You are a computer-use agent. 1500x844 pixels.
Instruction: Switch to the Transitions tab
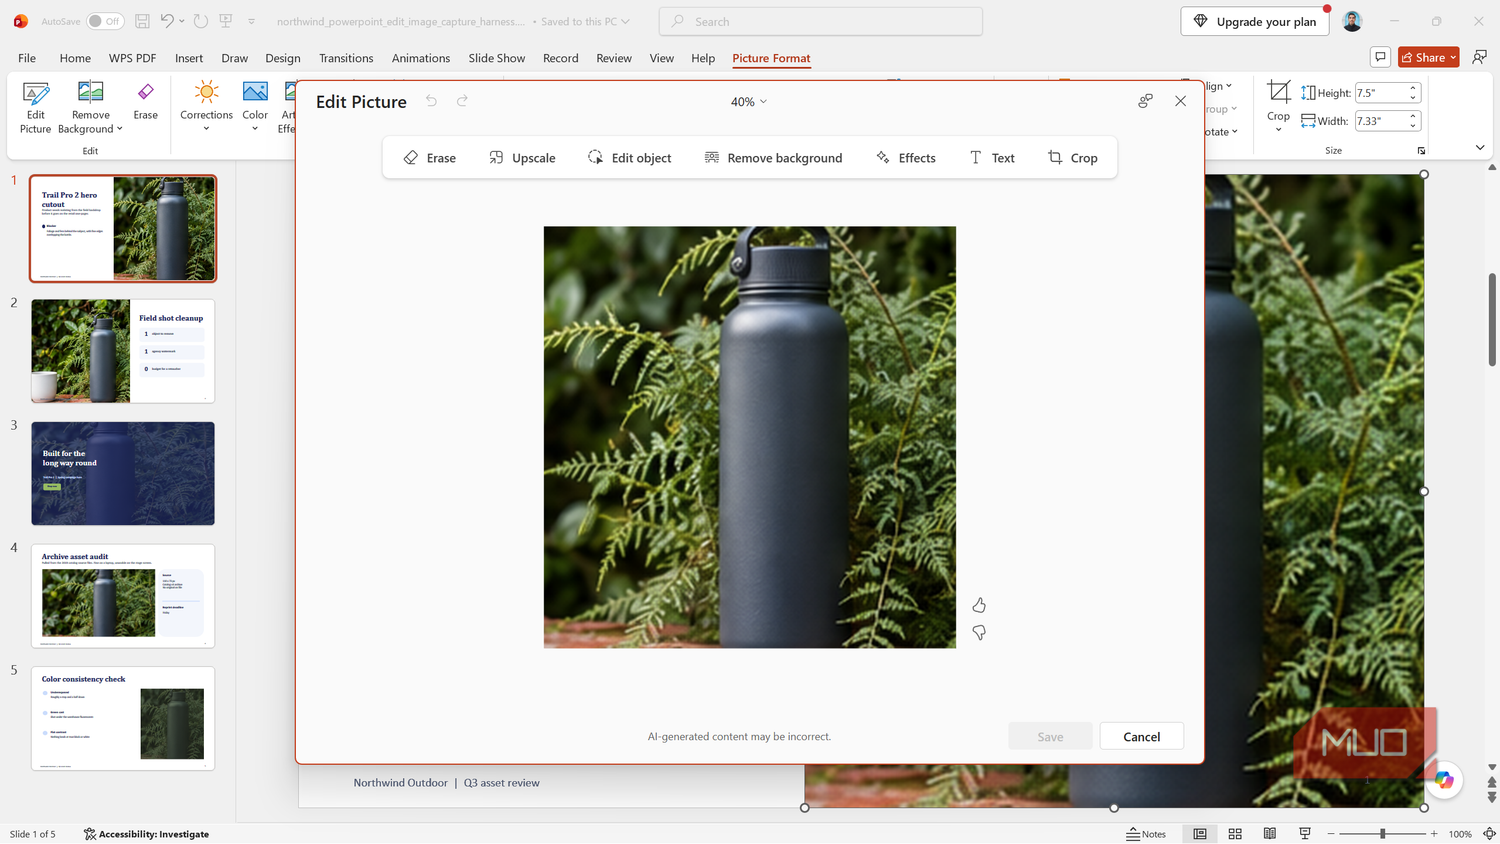click(346, 58)
